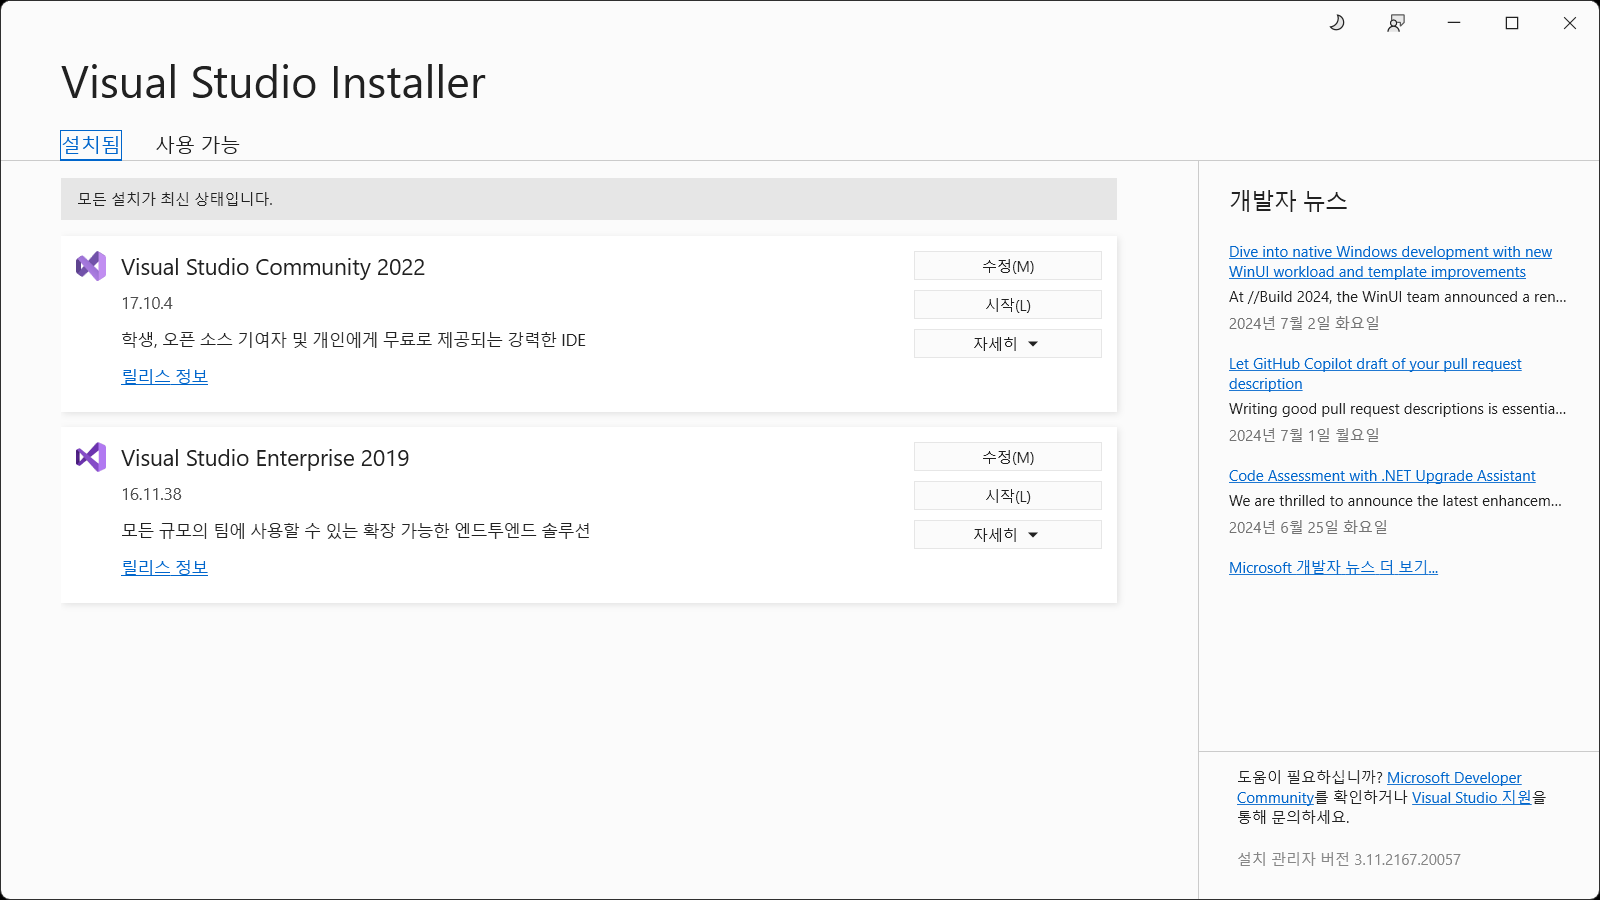The image size is (1600, 900).
Task: Click 시작(L) for Enterprise 2019
Action: coord(1008,496)
